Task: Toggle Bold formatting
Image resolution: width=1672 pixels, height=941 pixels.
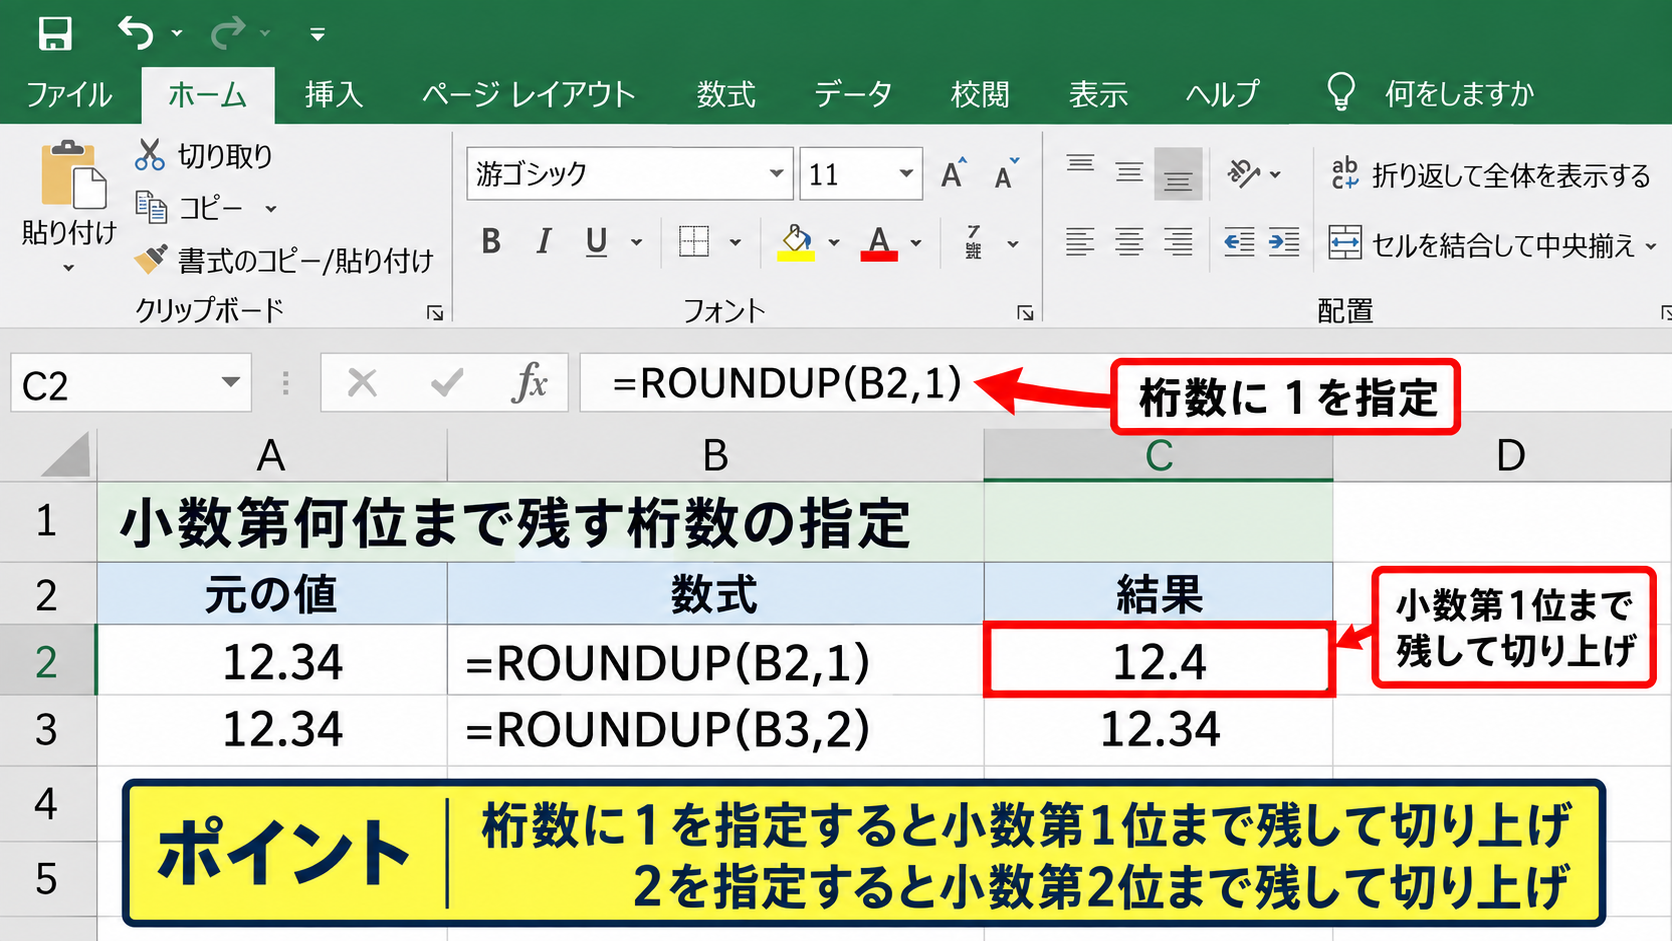Action: [x=491, y=242]
